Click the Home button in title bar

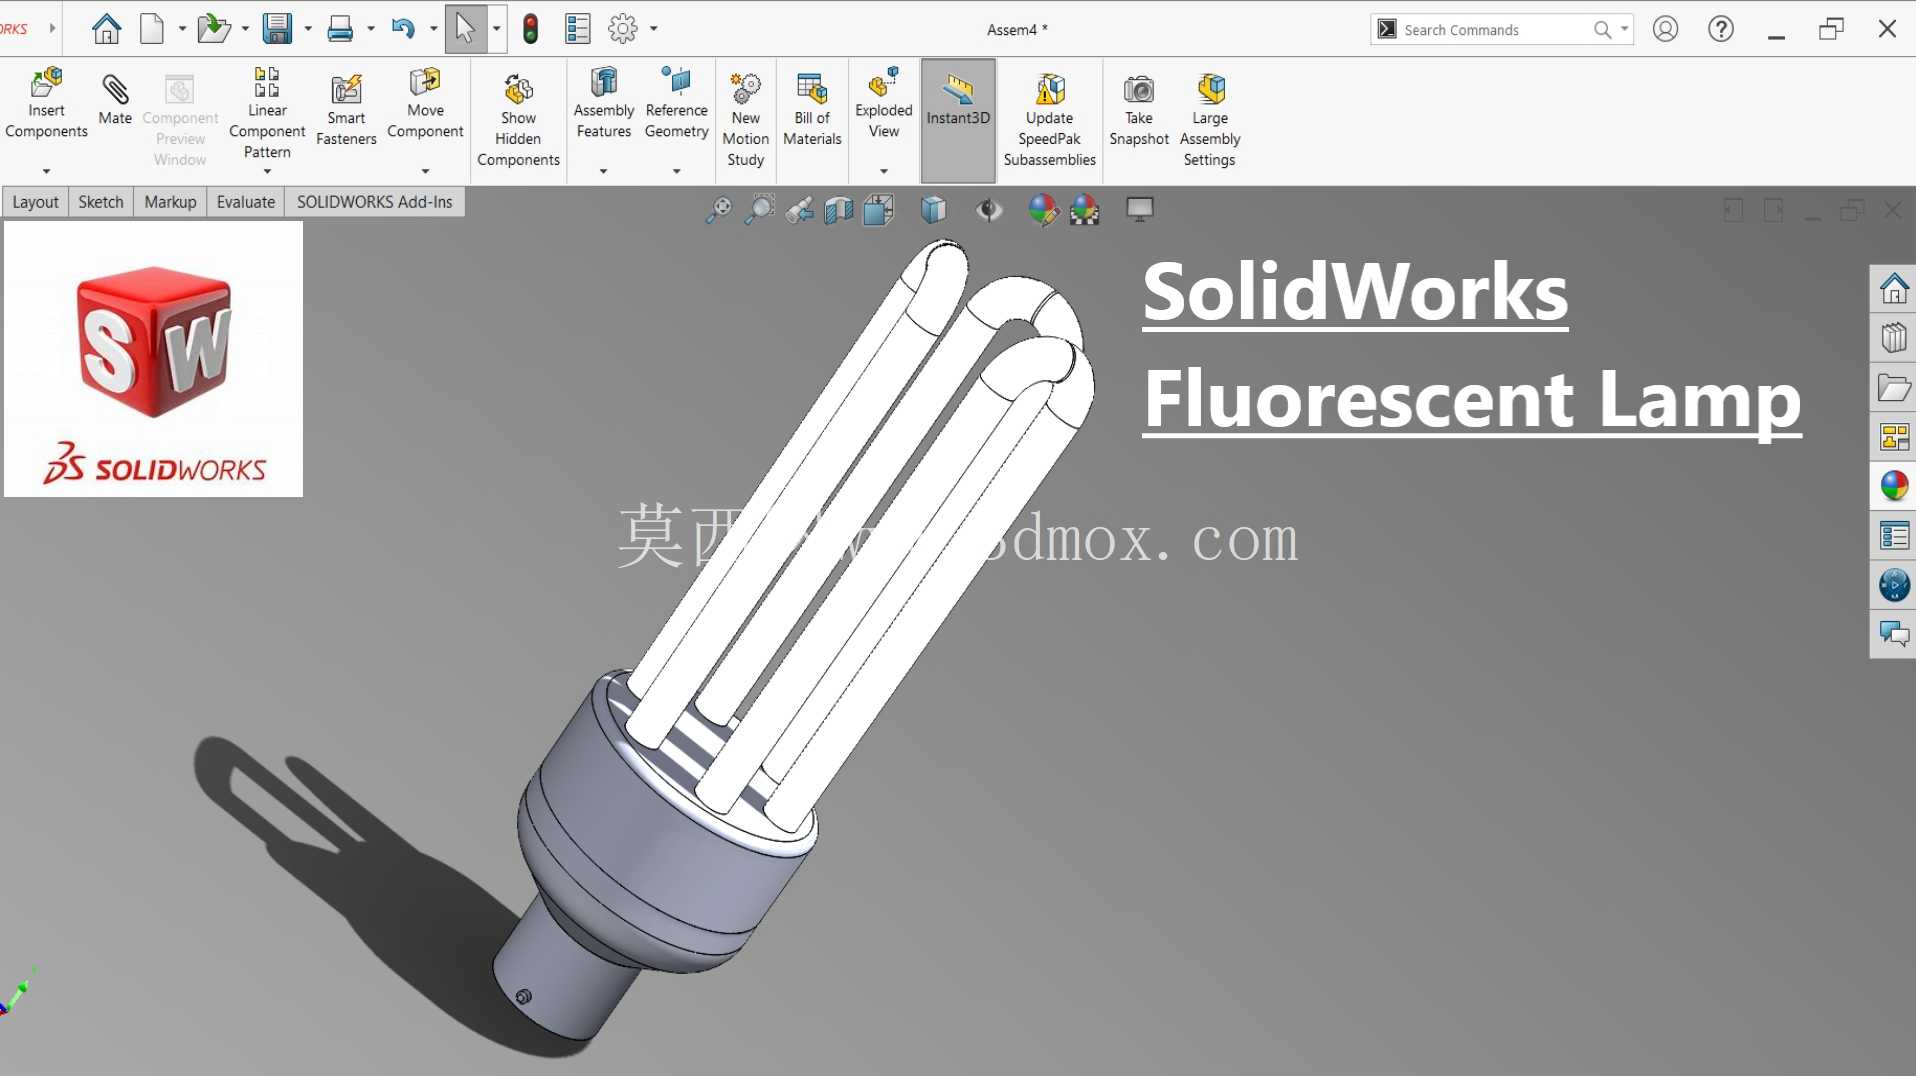pos(106,29)
